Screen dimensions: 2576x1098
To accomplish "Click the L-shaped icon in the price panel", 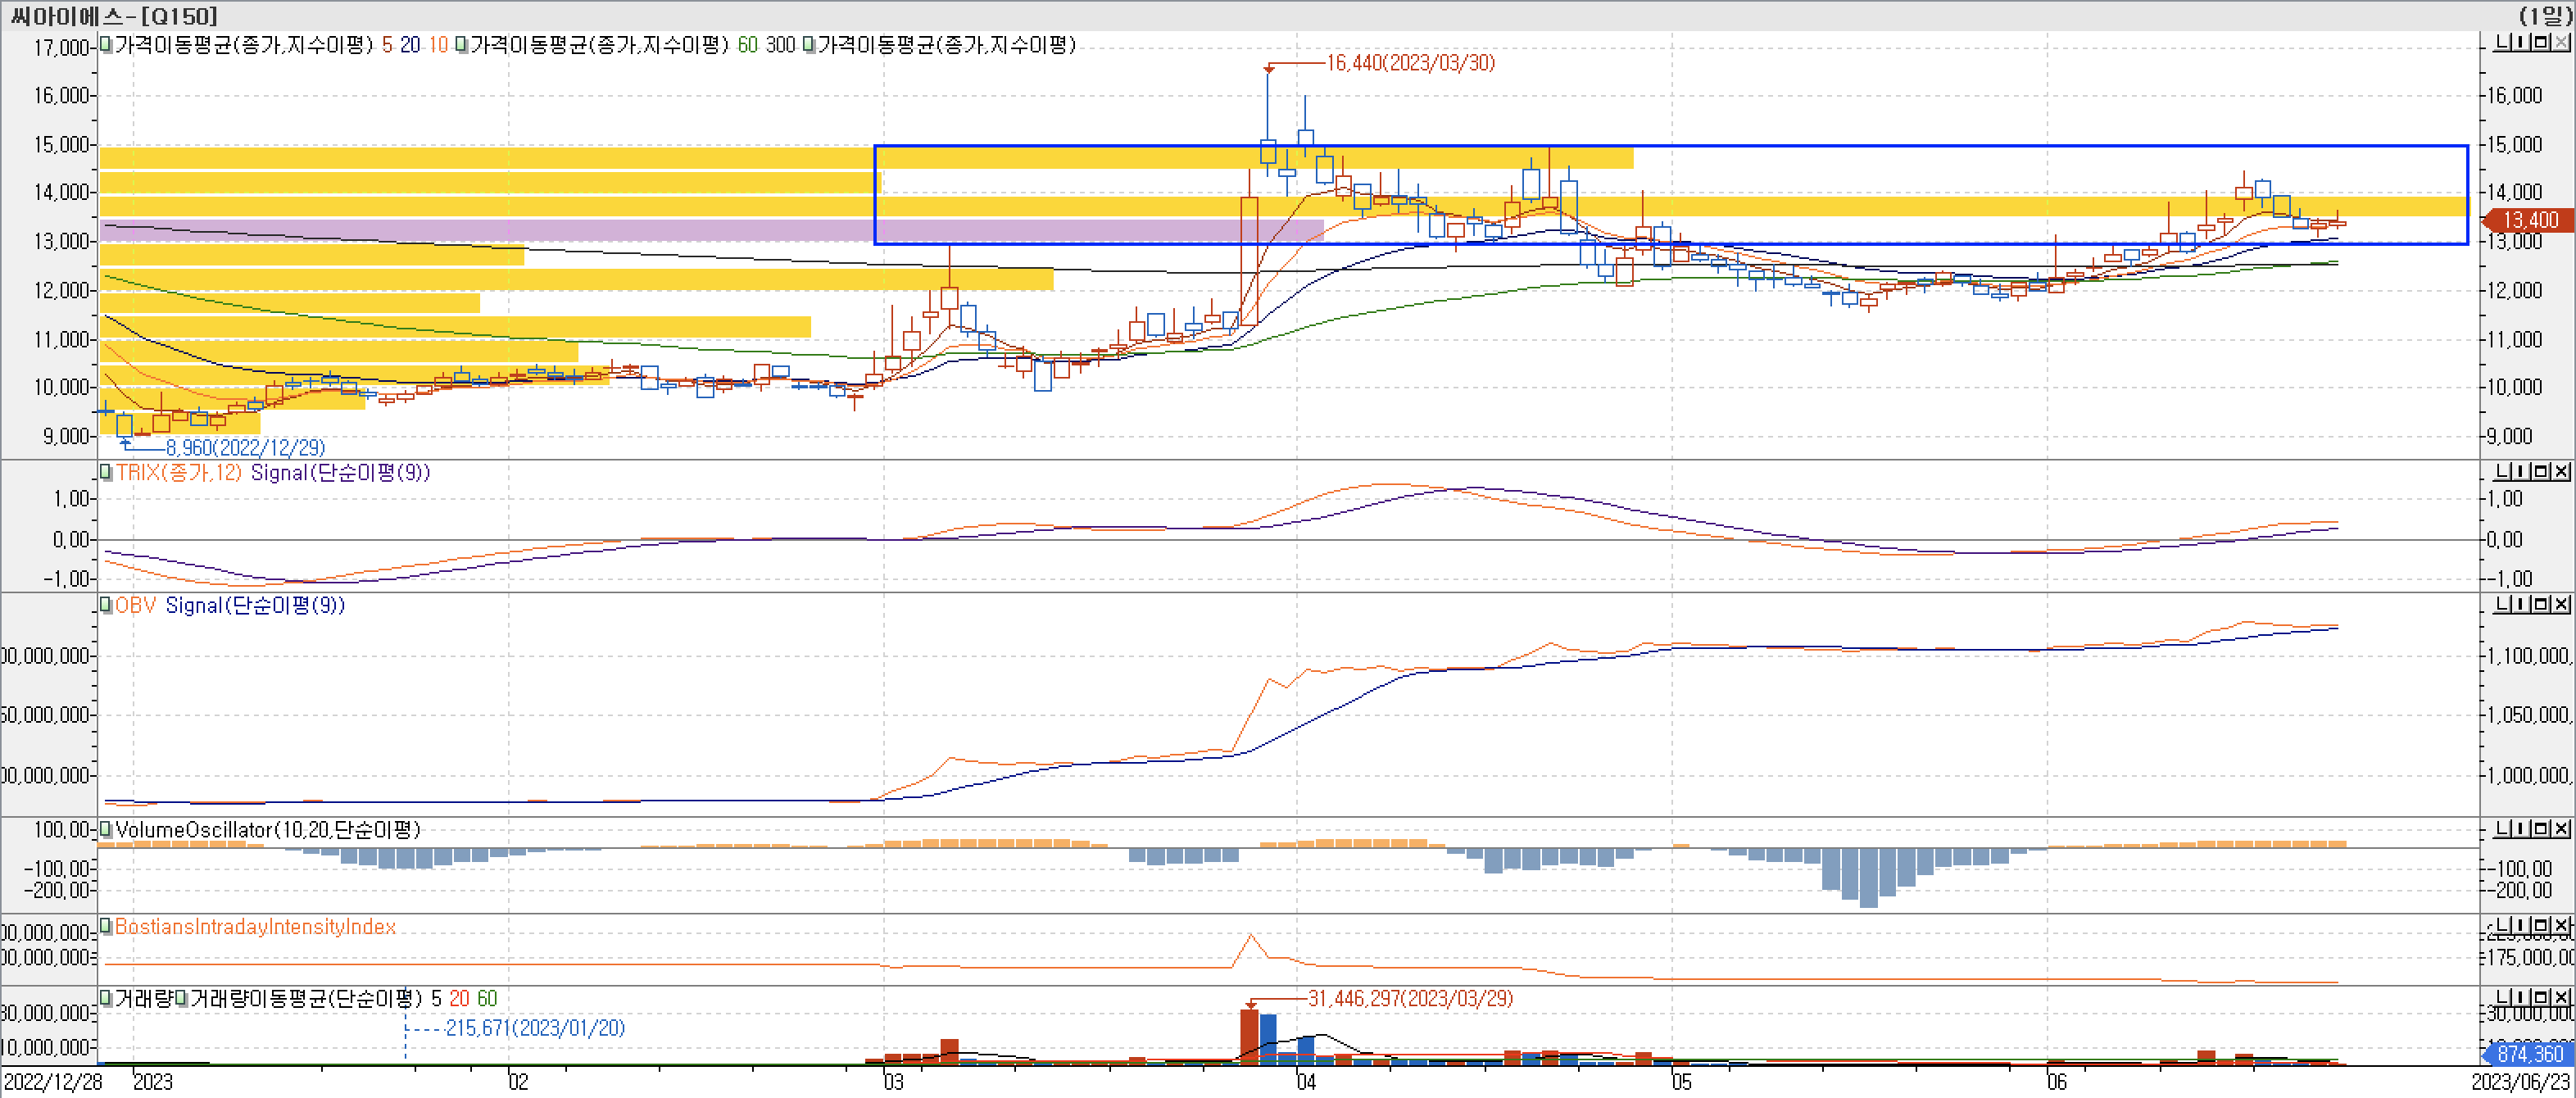I will [2503, 42].
